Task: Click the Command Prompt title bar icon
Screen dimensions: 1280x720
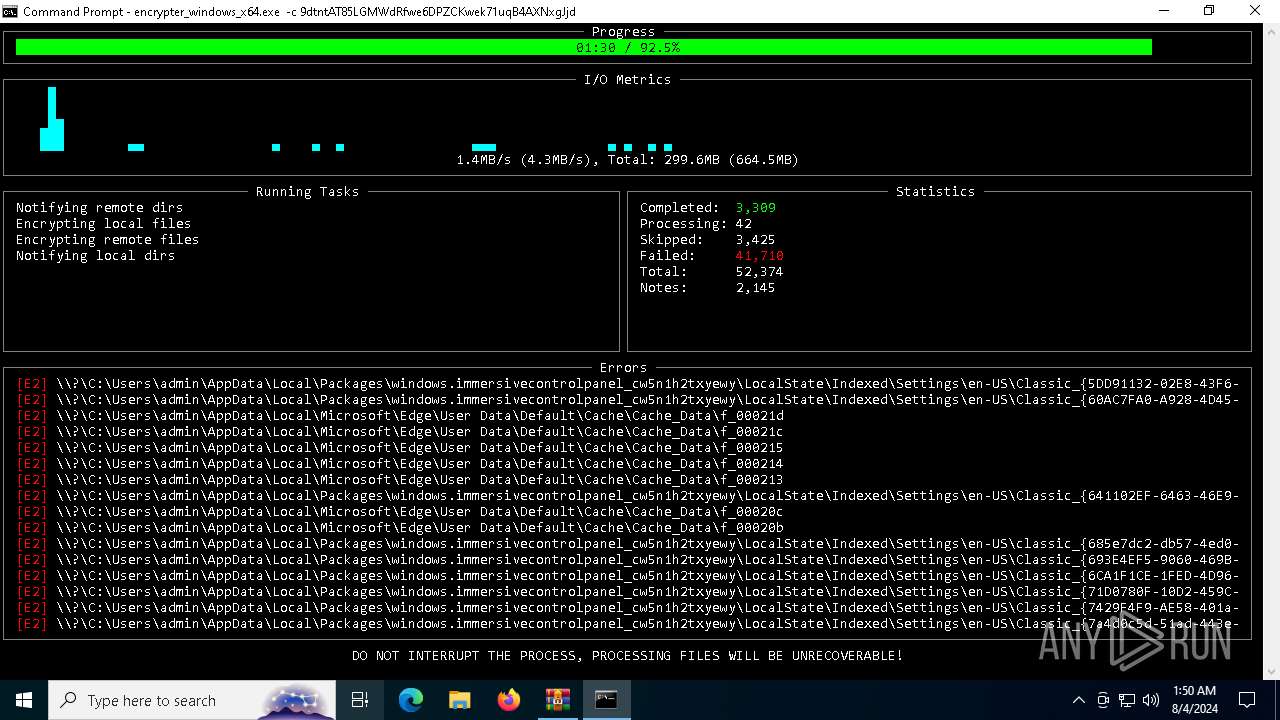Action: click(x=10, y=11)
